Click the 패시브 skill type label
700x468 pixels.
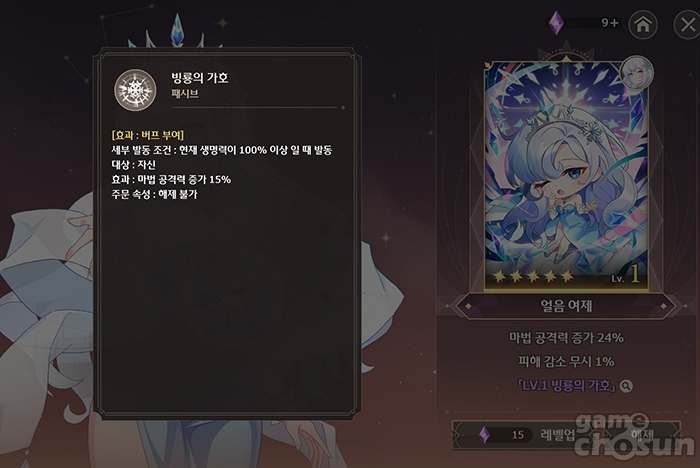185,94
